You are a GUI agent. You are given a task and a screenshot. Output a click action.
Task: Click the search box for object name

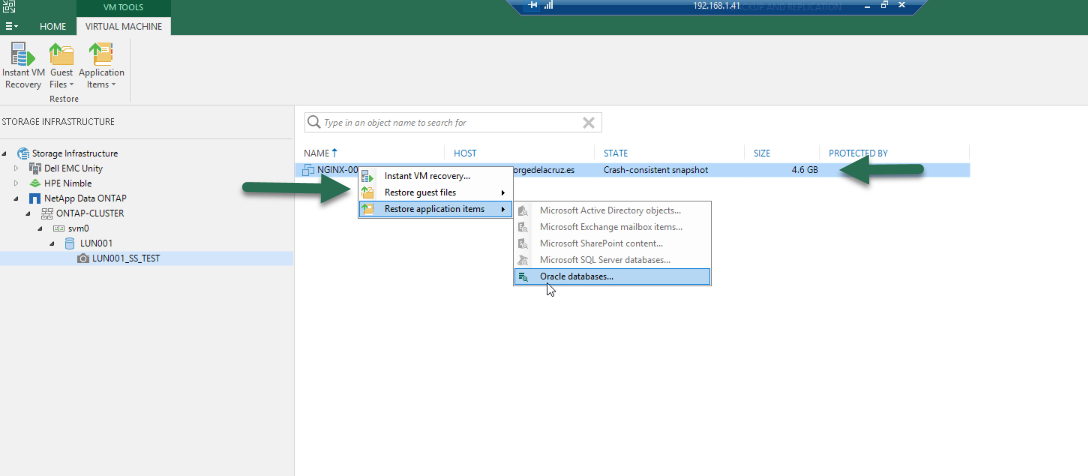tap(452, 123)
